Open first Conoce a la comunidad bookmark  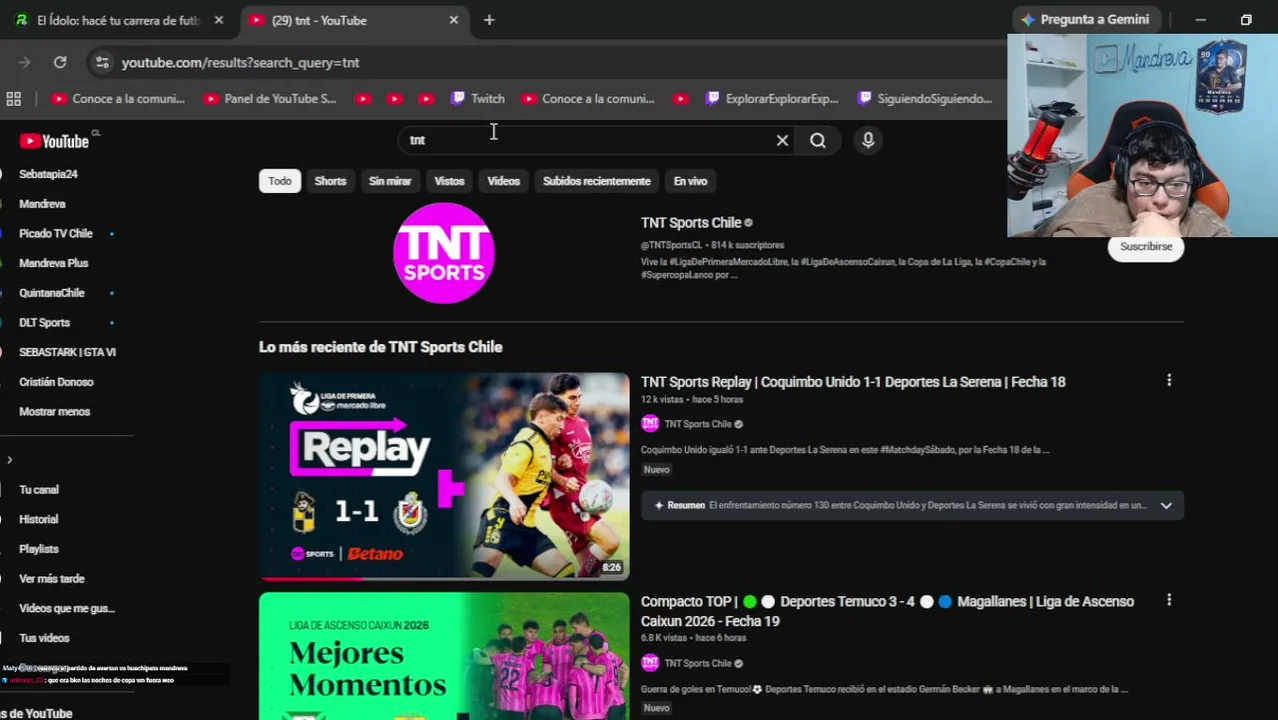point(118,98)
